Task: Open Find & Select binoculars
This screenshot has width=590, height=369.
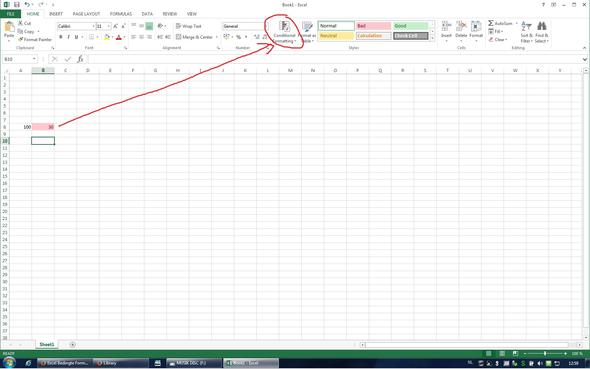Action: coord(542,32)
